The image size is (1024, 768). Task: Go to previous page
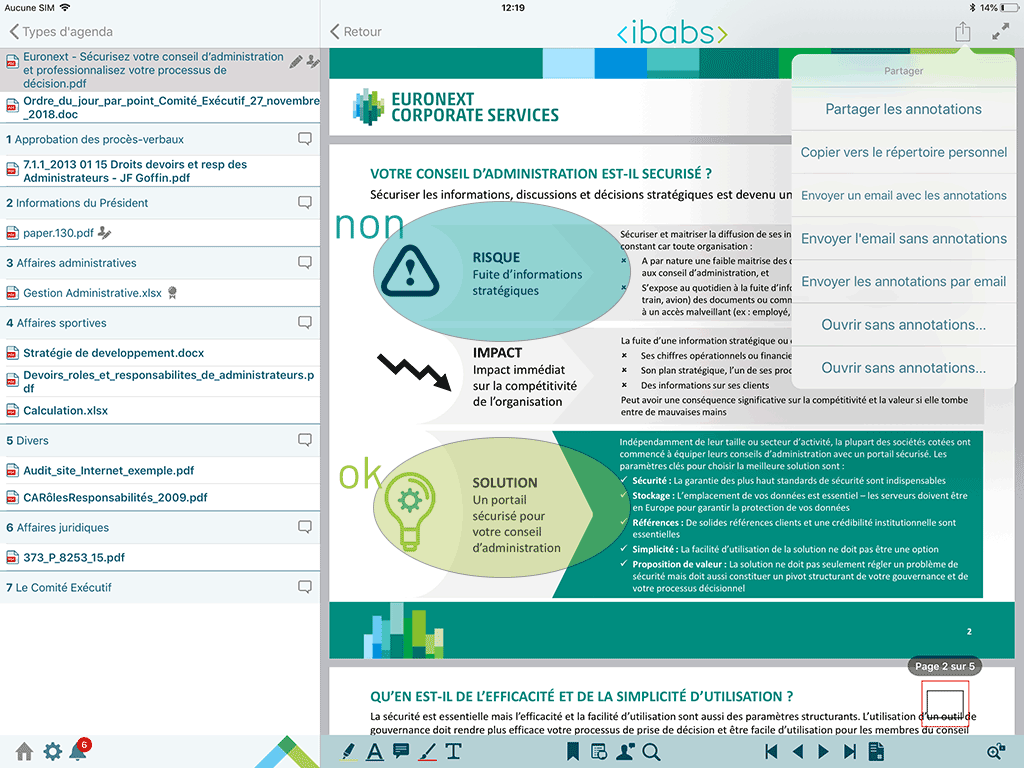[797, 752]
